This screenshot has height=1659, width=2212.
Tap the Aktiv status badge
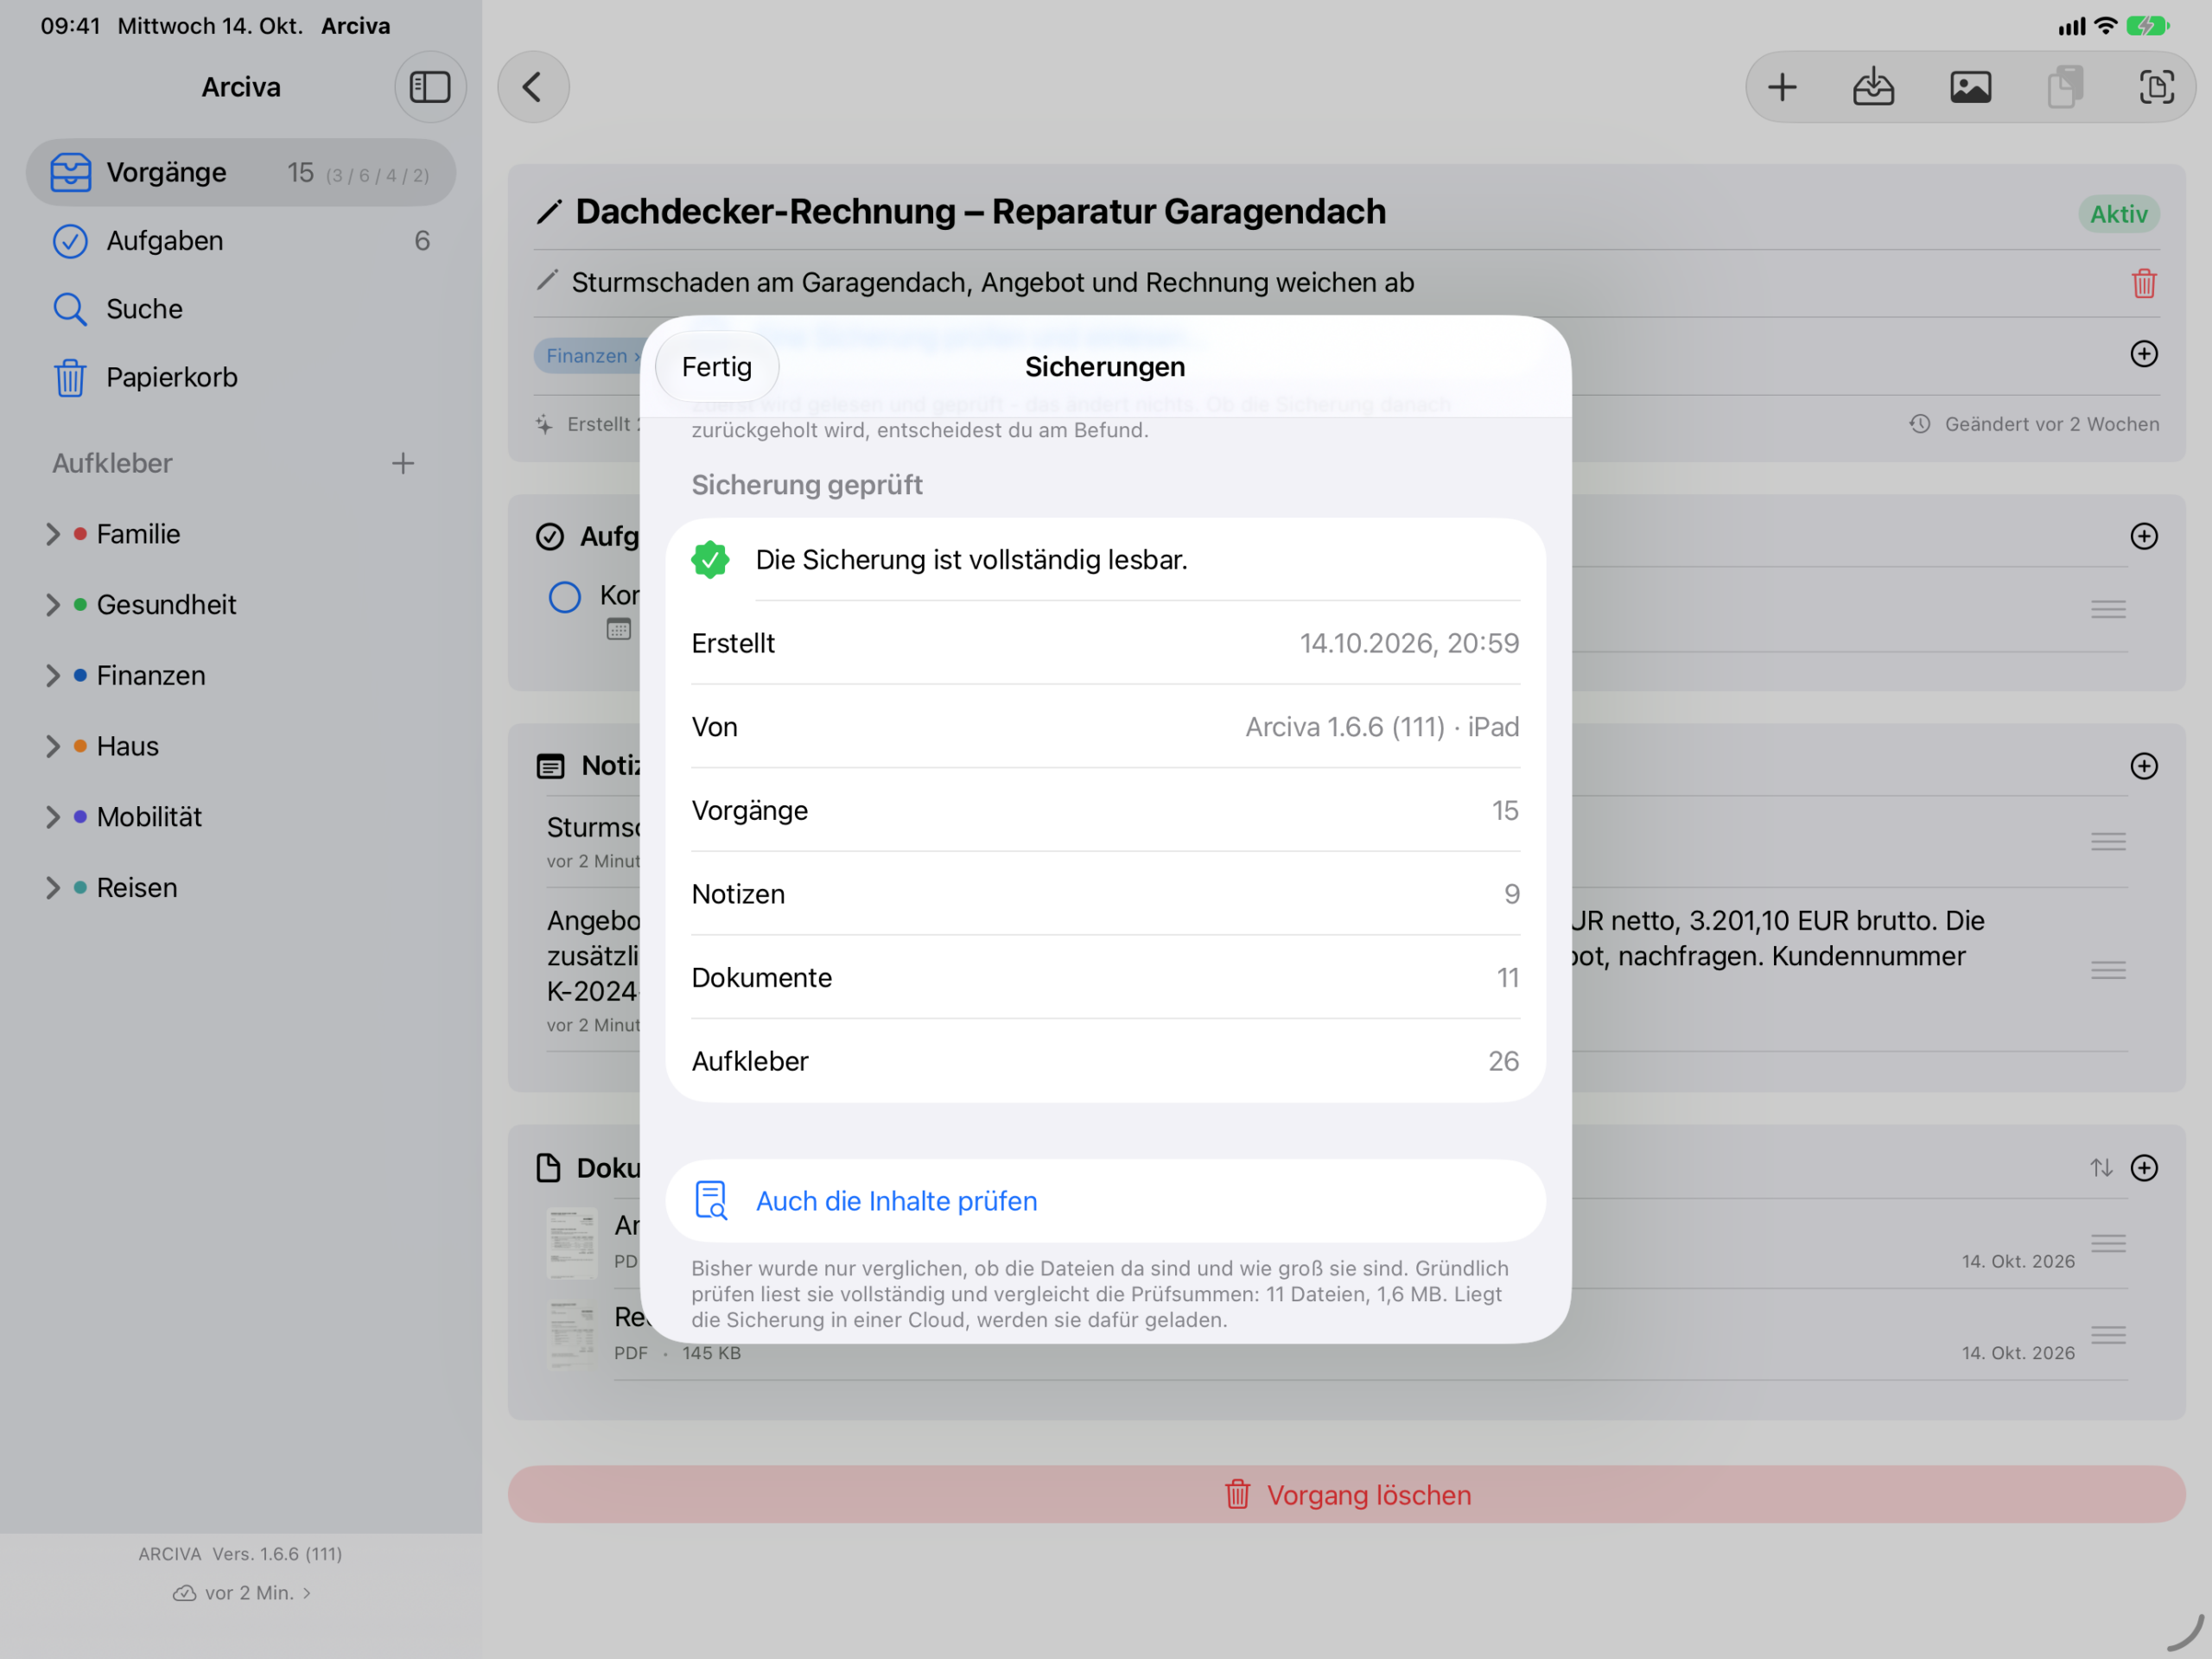coord(2118,214)
